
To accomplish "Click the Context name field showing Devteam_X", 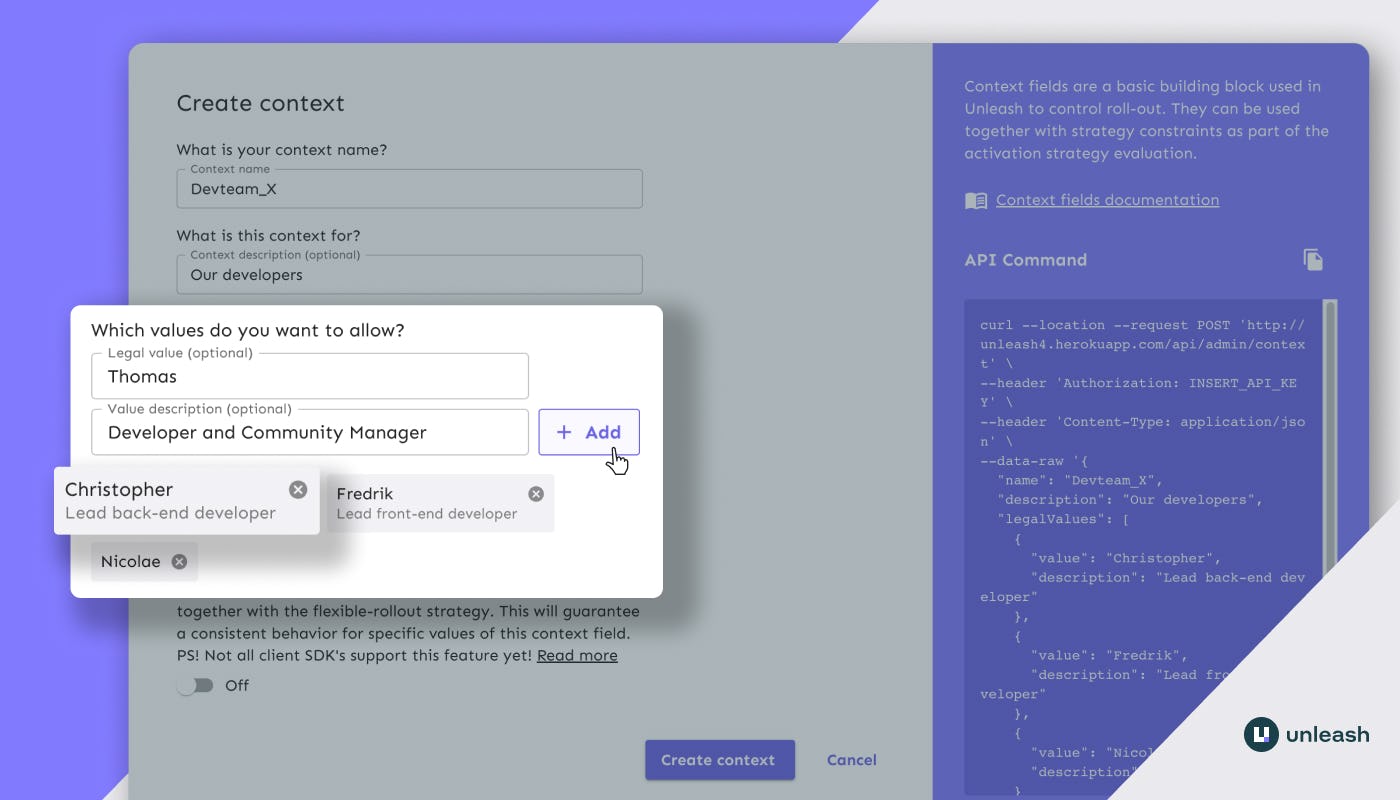I will (x=409, y=189).
